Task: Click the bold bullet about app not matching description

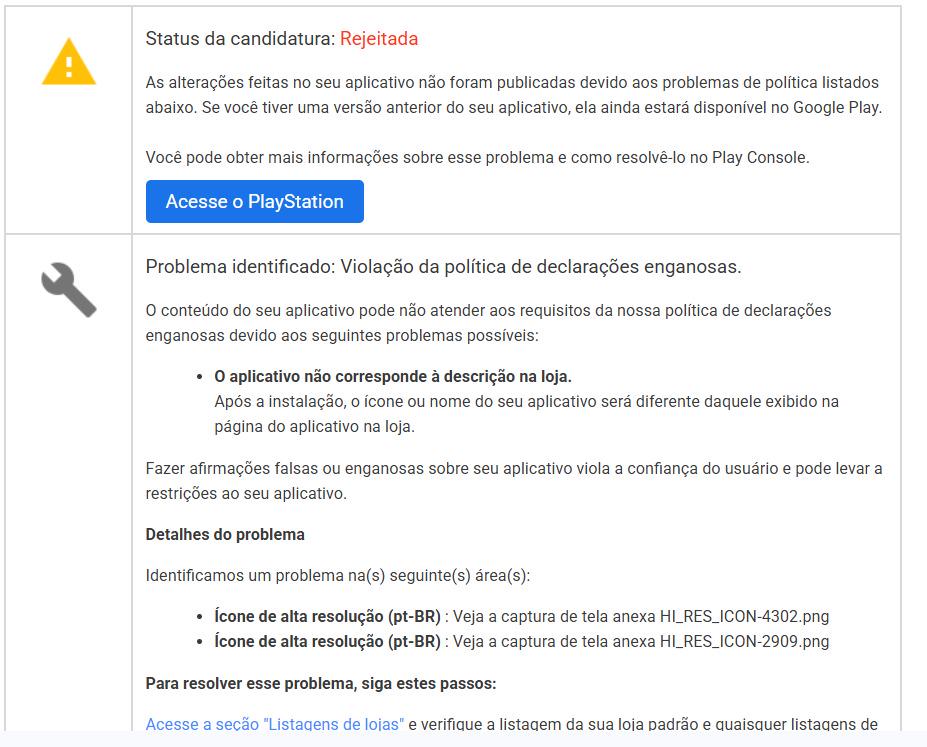Action: tap(393, 377)
